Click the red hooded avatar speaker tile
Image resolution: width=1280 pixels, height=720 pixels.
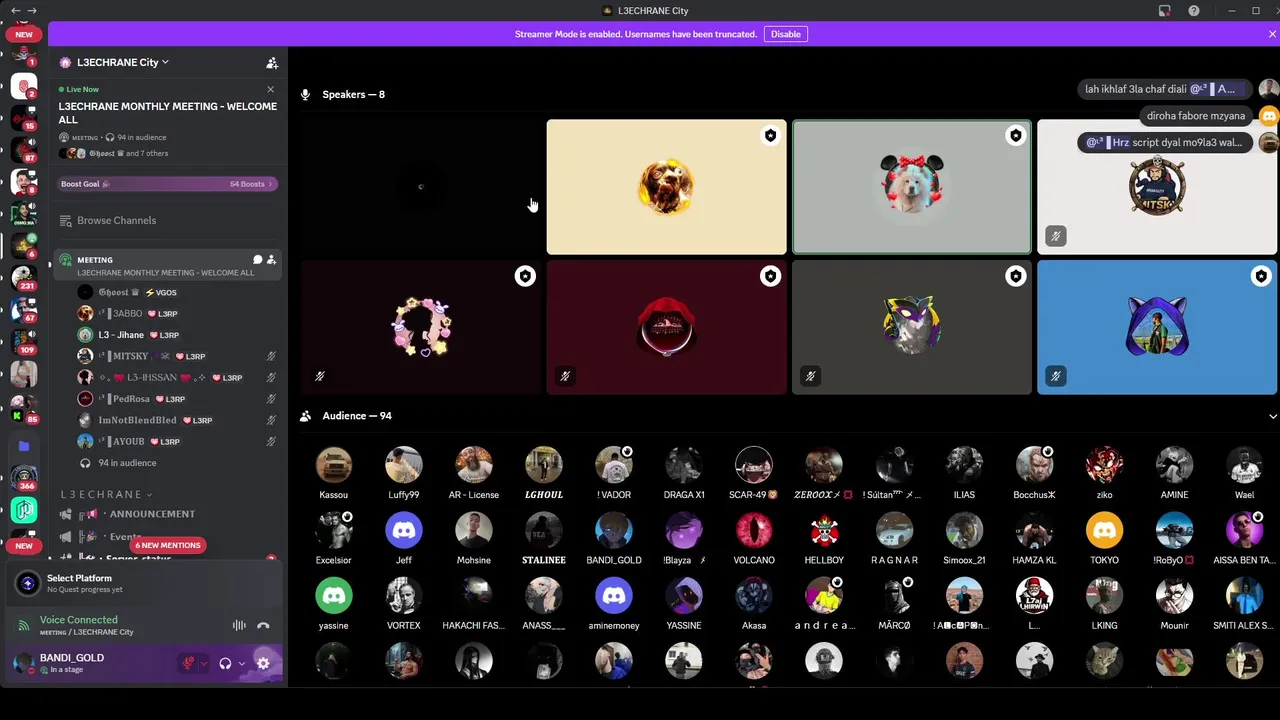(x=666, y=327)
